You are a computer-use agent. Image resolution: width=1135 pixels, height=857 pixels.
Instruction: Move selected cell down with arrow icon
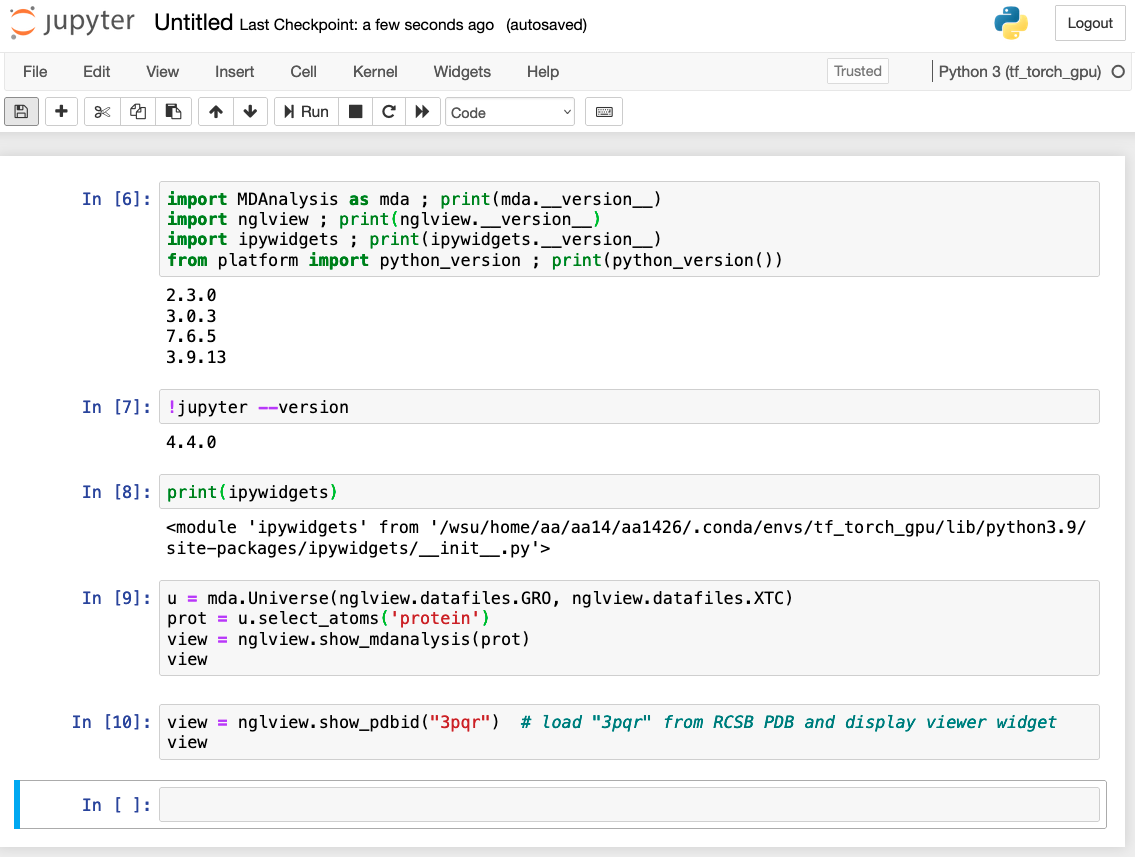[251, 111]
